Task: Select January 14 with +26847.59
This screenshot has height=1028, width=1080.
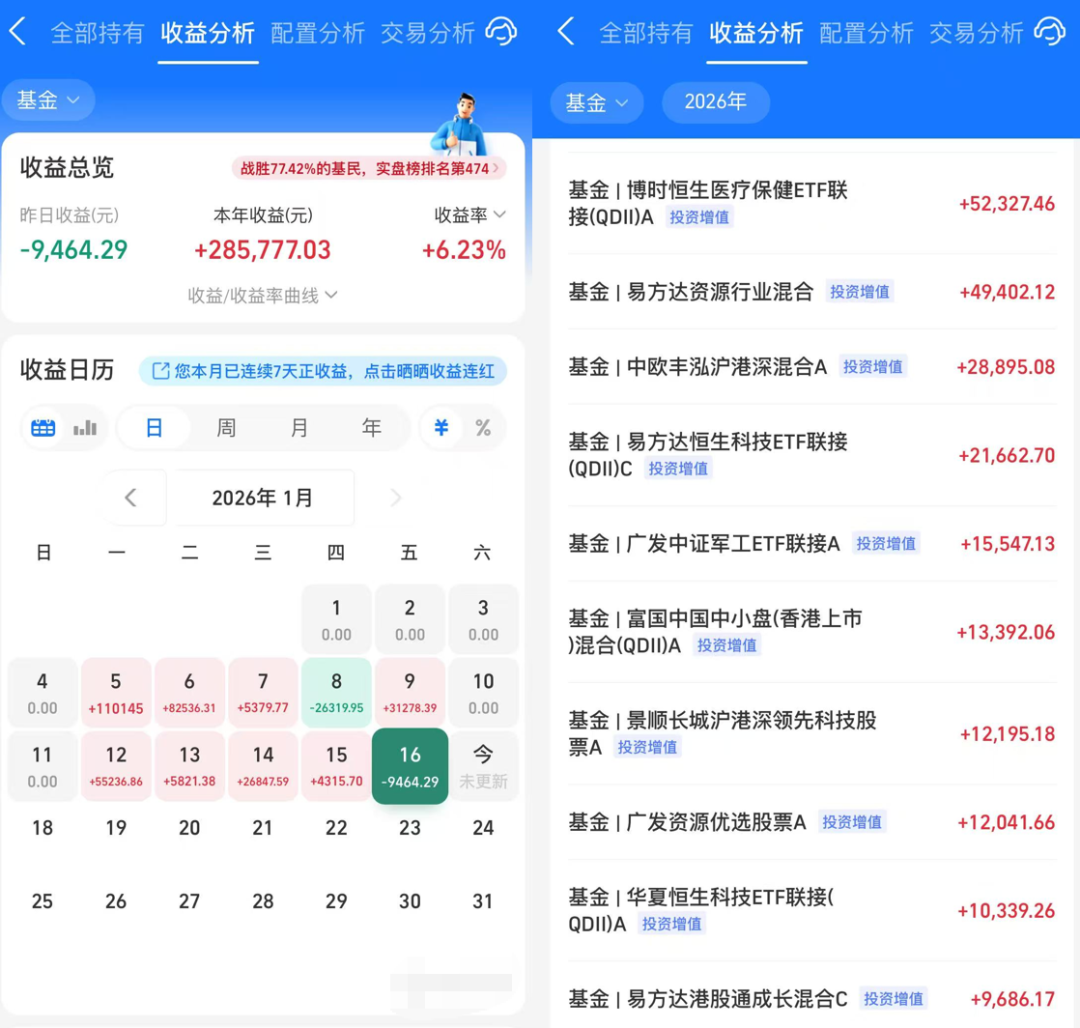Action: tap(263, 766)
